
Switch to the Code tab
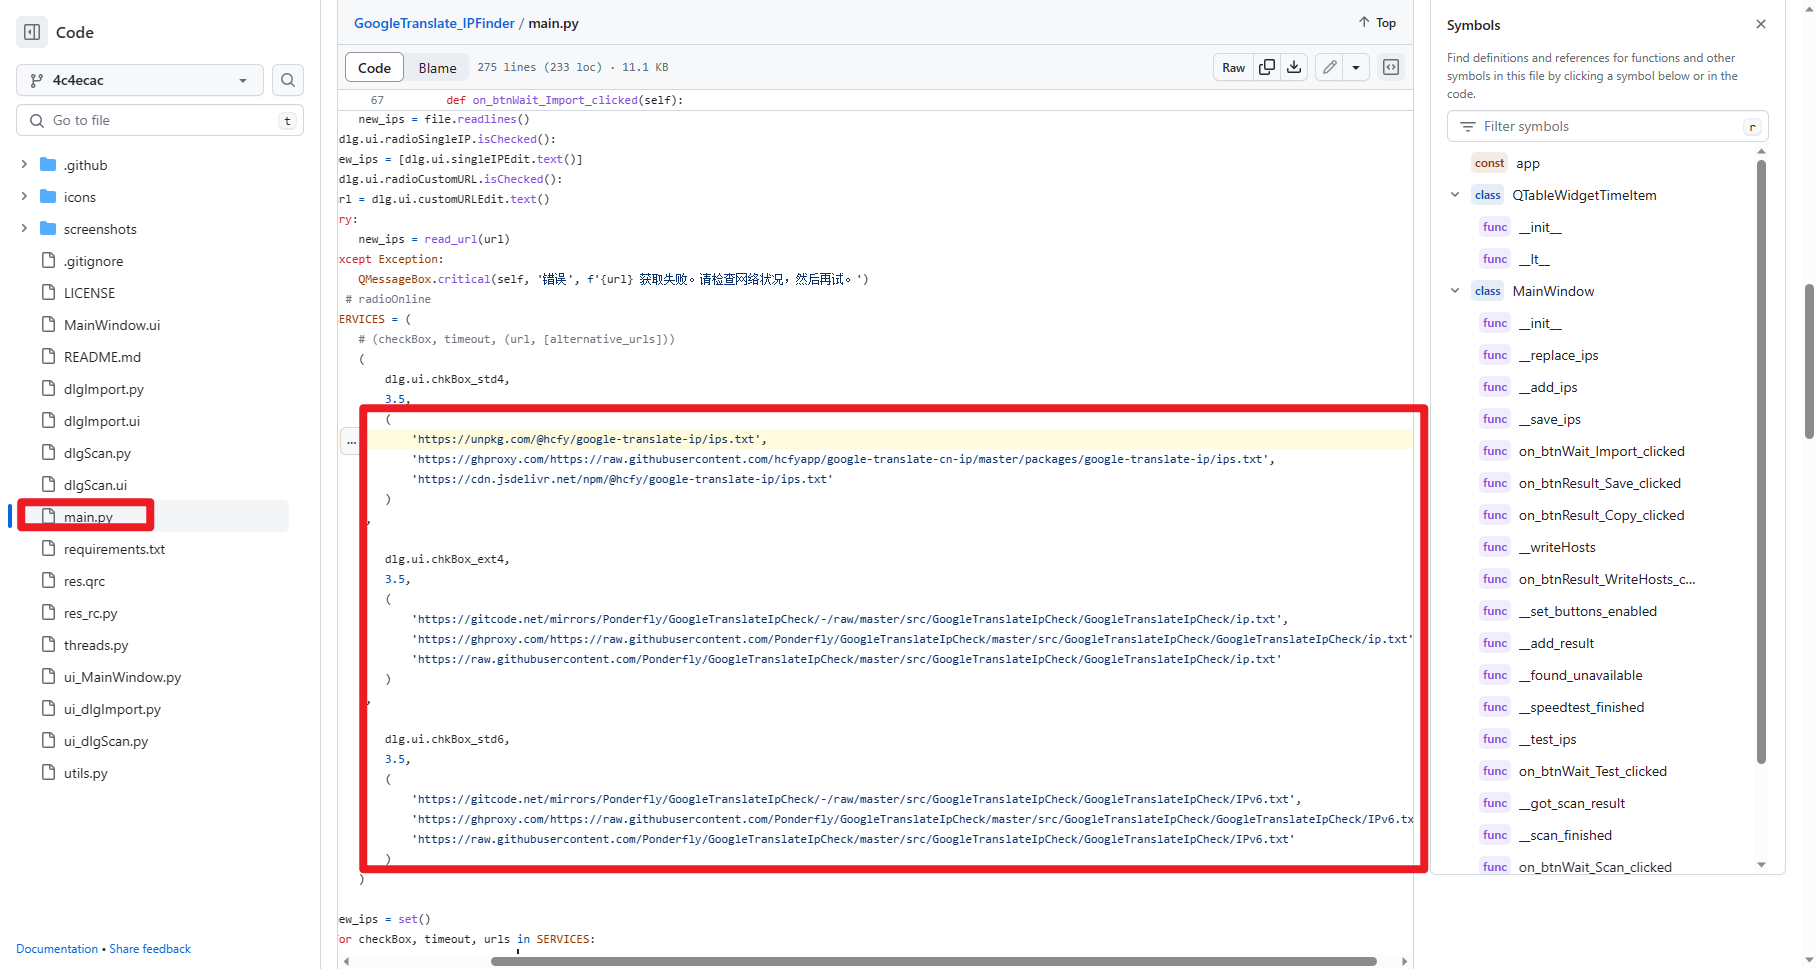[374, 67]
